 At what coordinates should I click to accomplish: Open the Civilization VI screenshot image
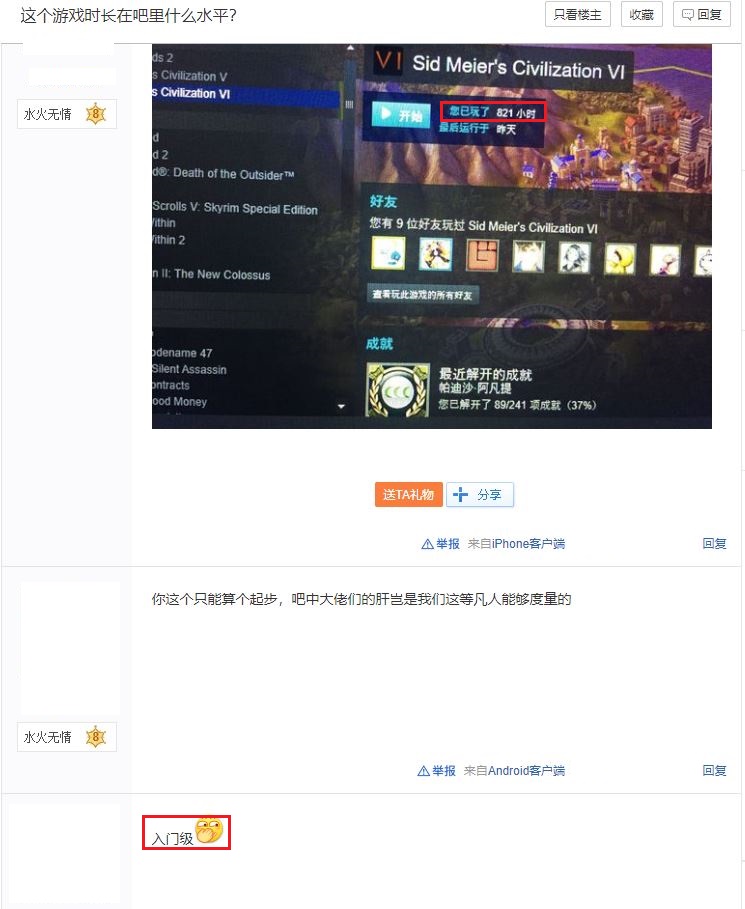pos(431,237)
